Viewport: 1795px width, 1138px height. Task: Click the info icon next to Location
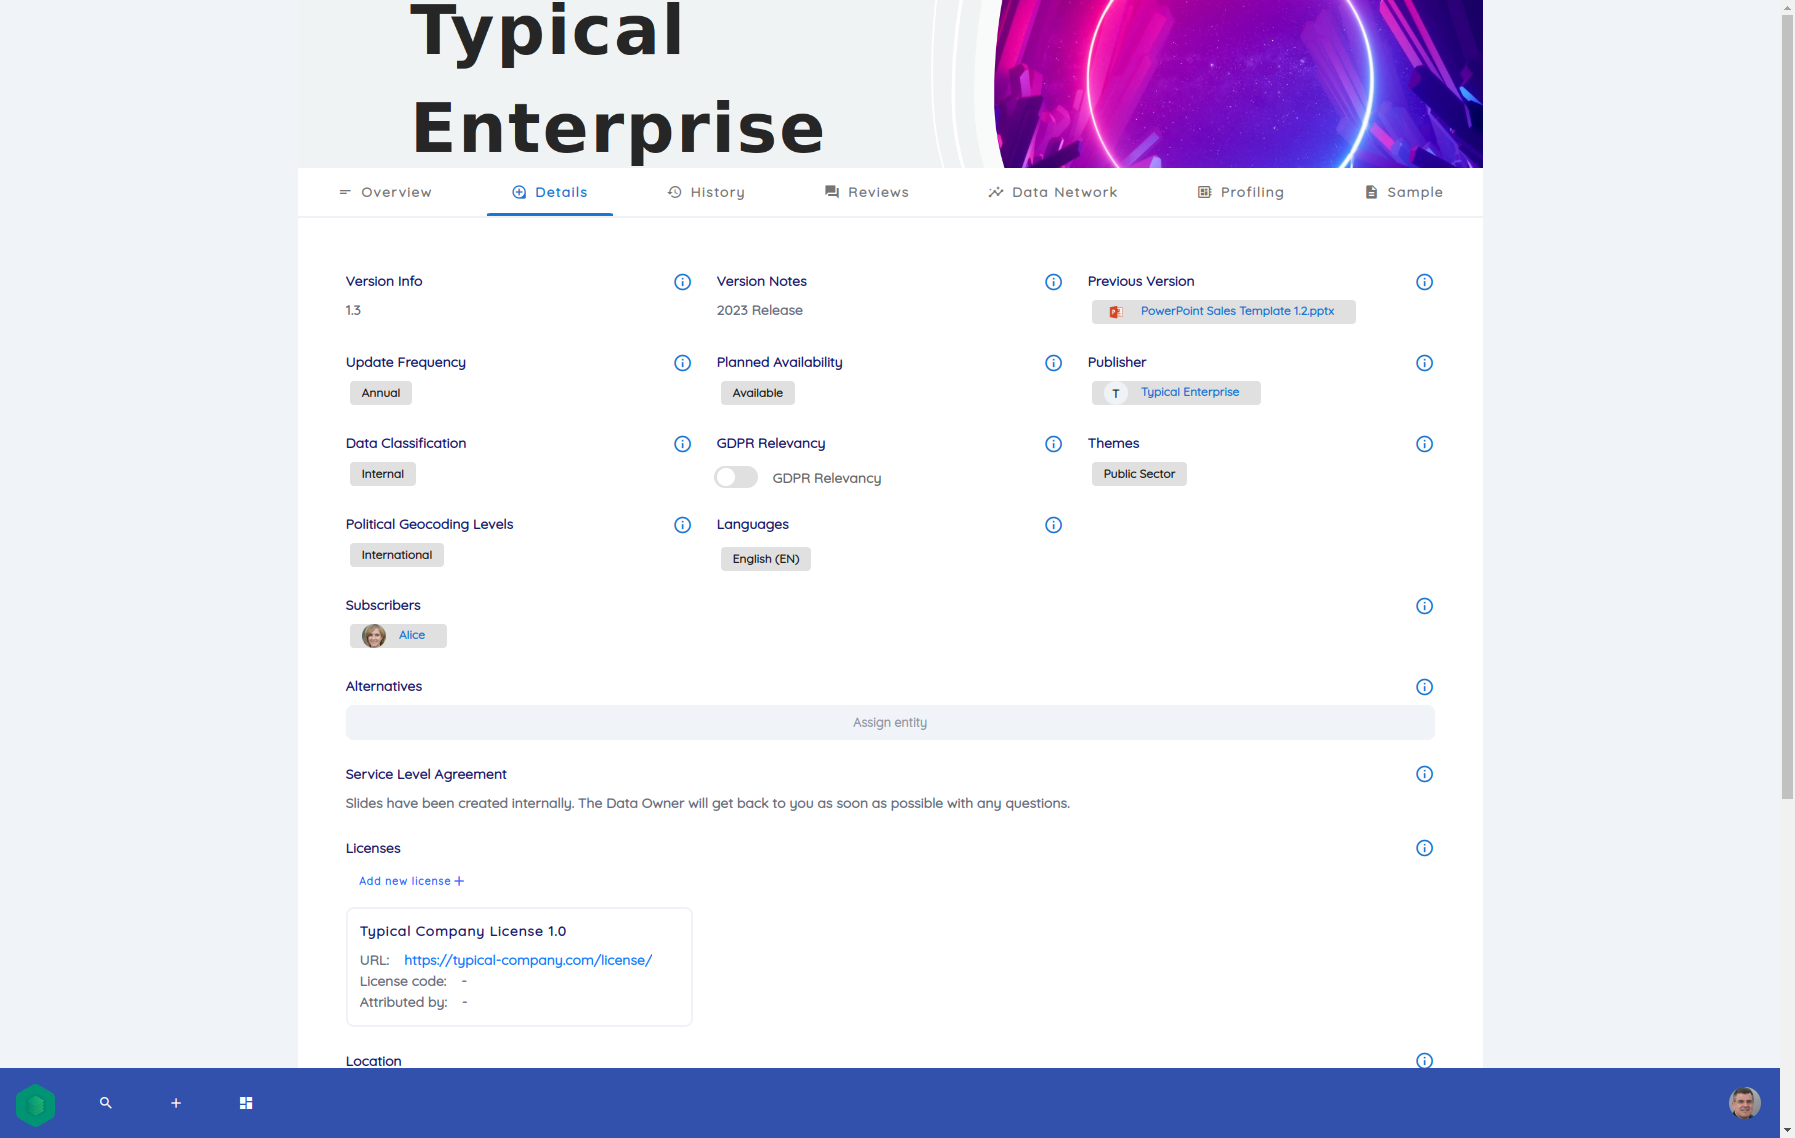[1424, 1060]
